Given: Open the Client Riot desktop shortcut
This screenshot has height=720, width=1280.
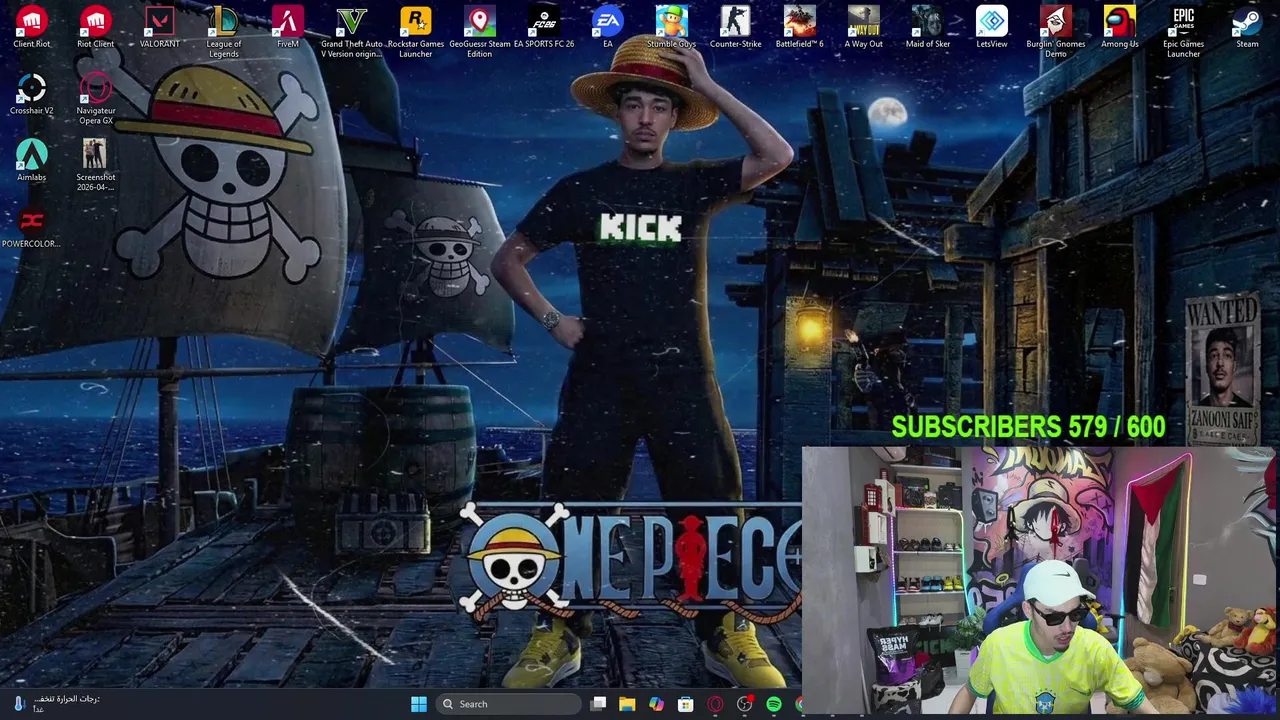Looking at the screenshot, I should click(x=32, y=28).
